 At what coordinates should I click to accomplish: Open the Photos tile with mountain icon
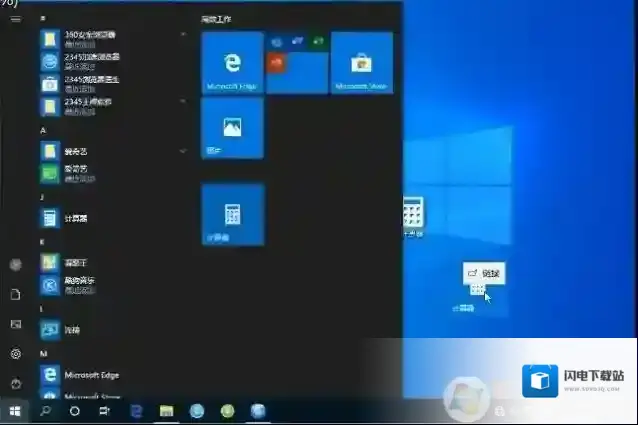click(x=232, y=128)
